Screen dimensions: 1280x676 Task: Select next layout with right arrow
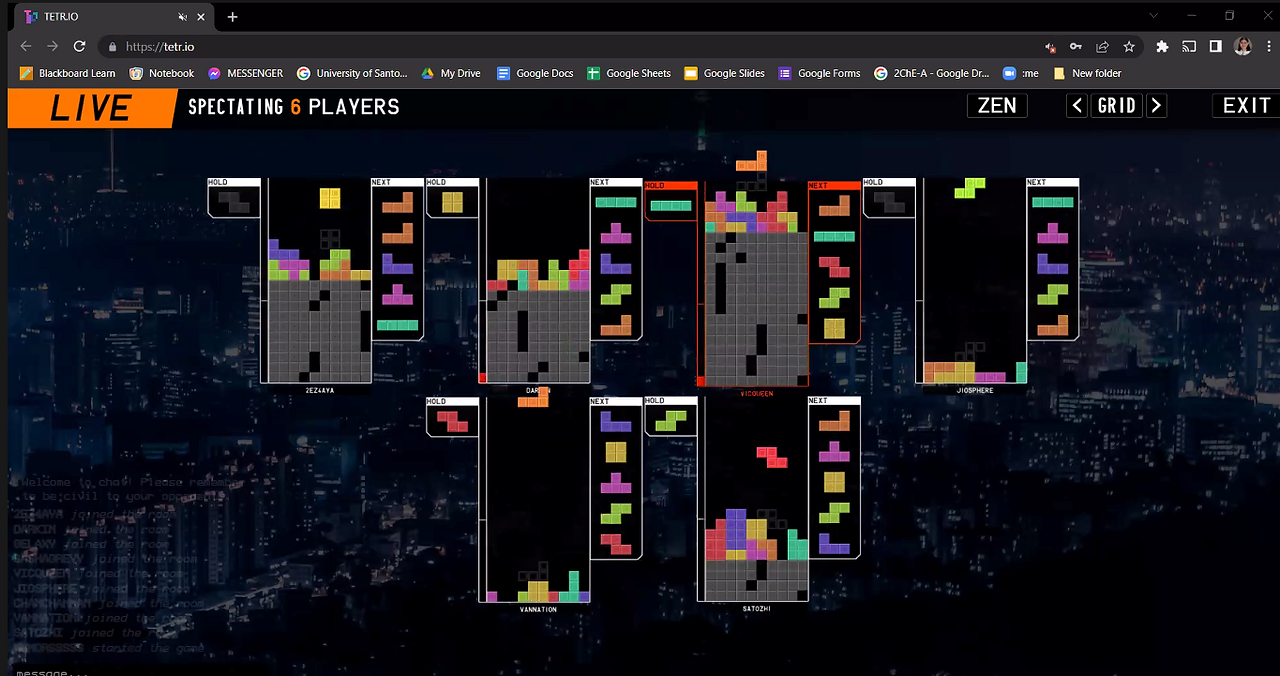[x=1157, y=105]
